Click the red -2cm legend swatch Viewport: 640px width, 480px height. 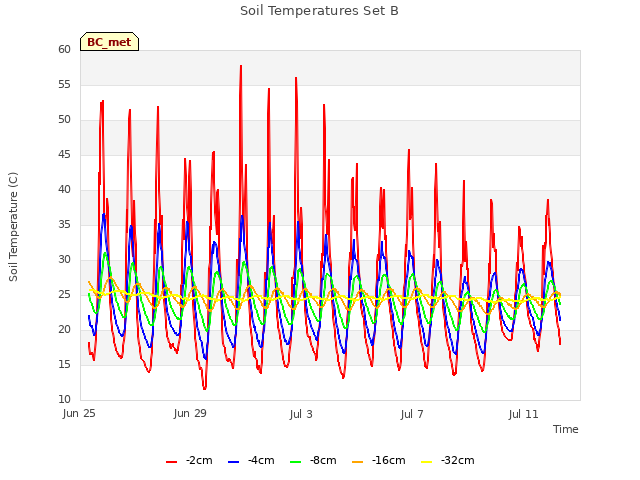171,462
